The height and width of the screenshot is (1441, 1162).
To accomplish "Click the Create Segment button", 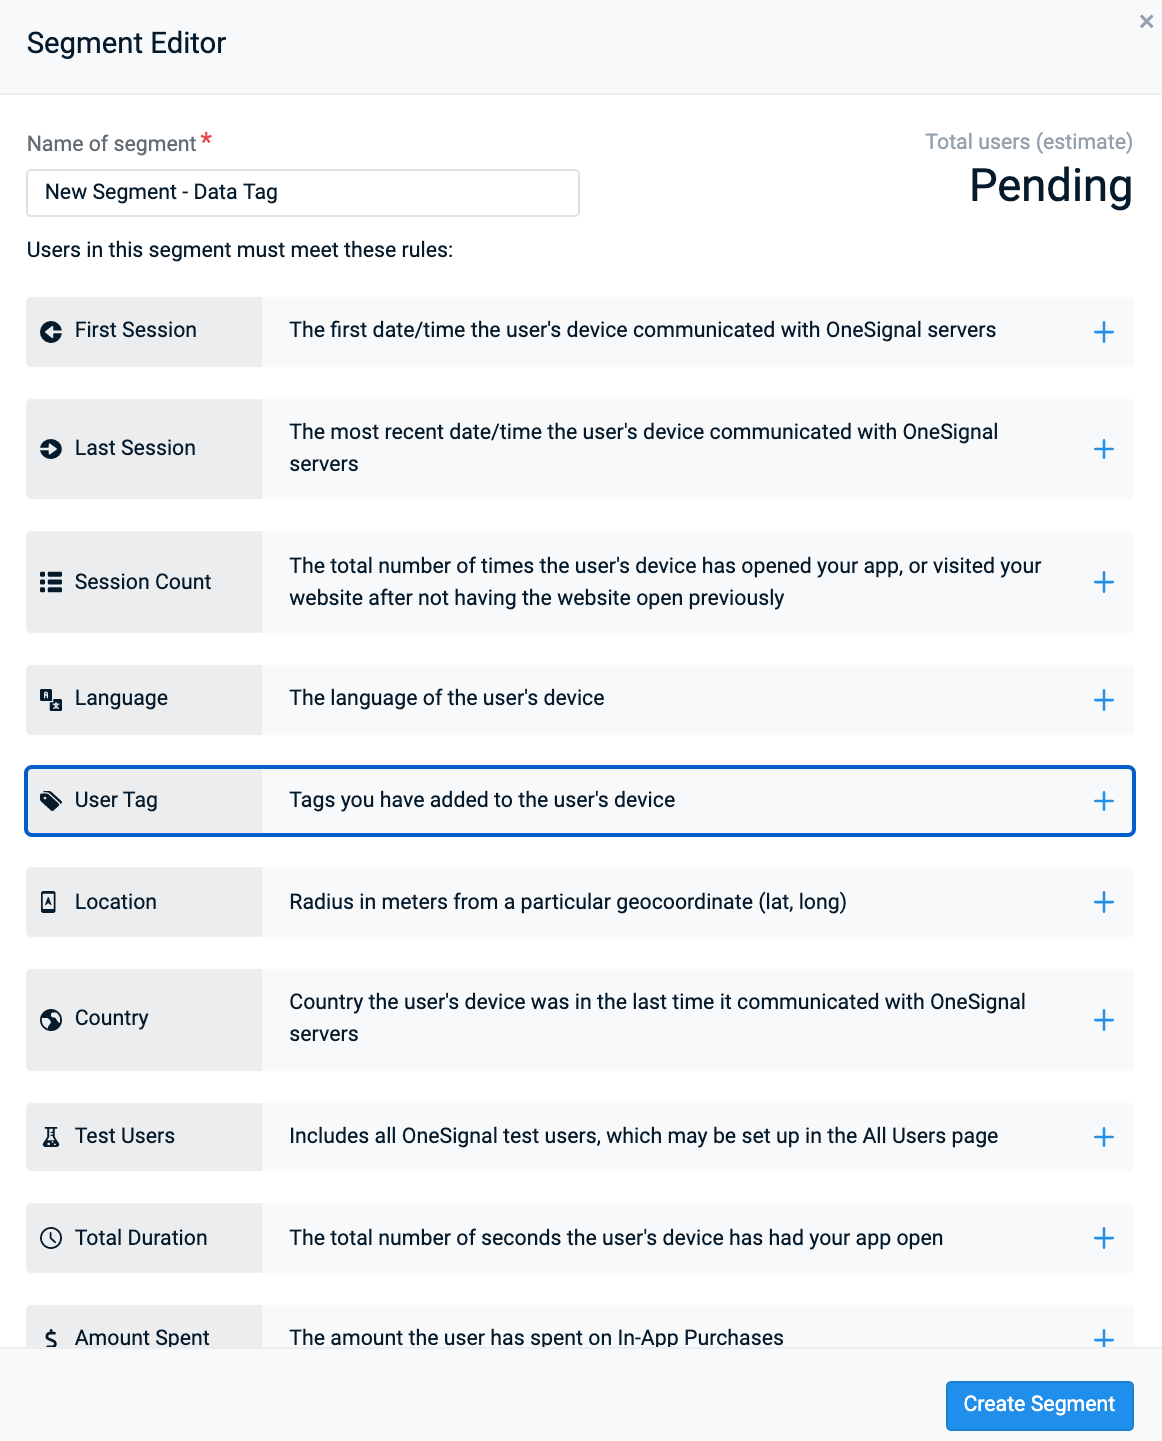I will (1040, 1405).
